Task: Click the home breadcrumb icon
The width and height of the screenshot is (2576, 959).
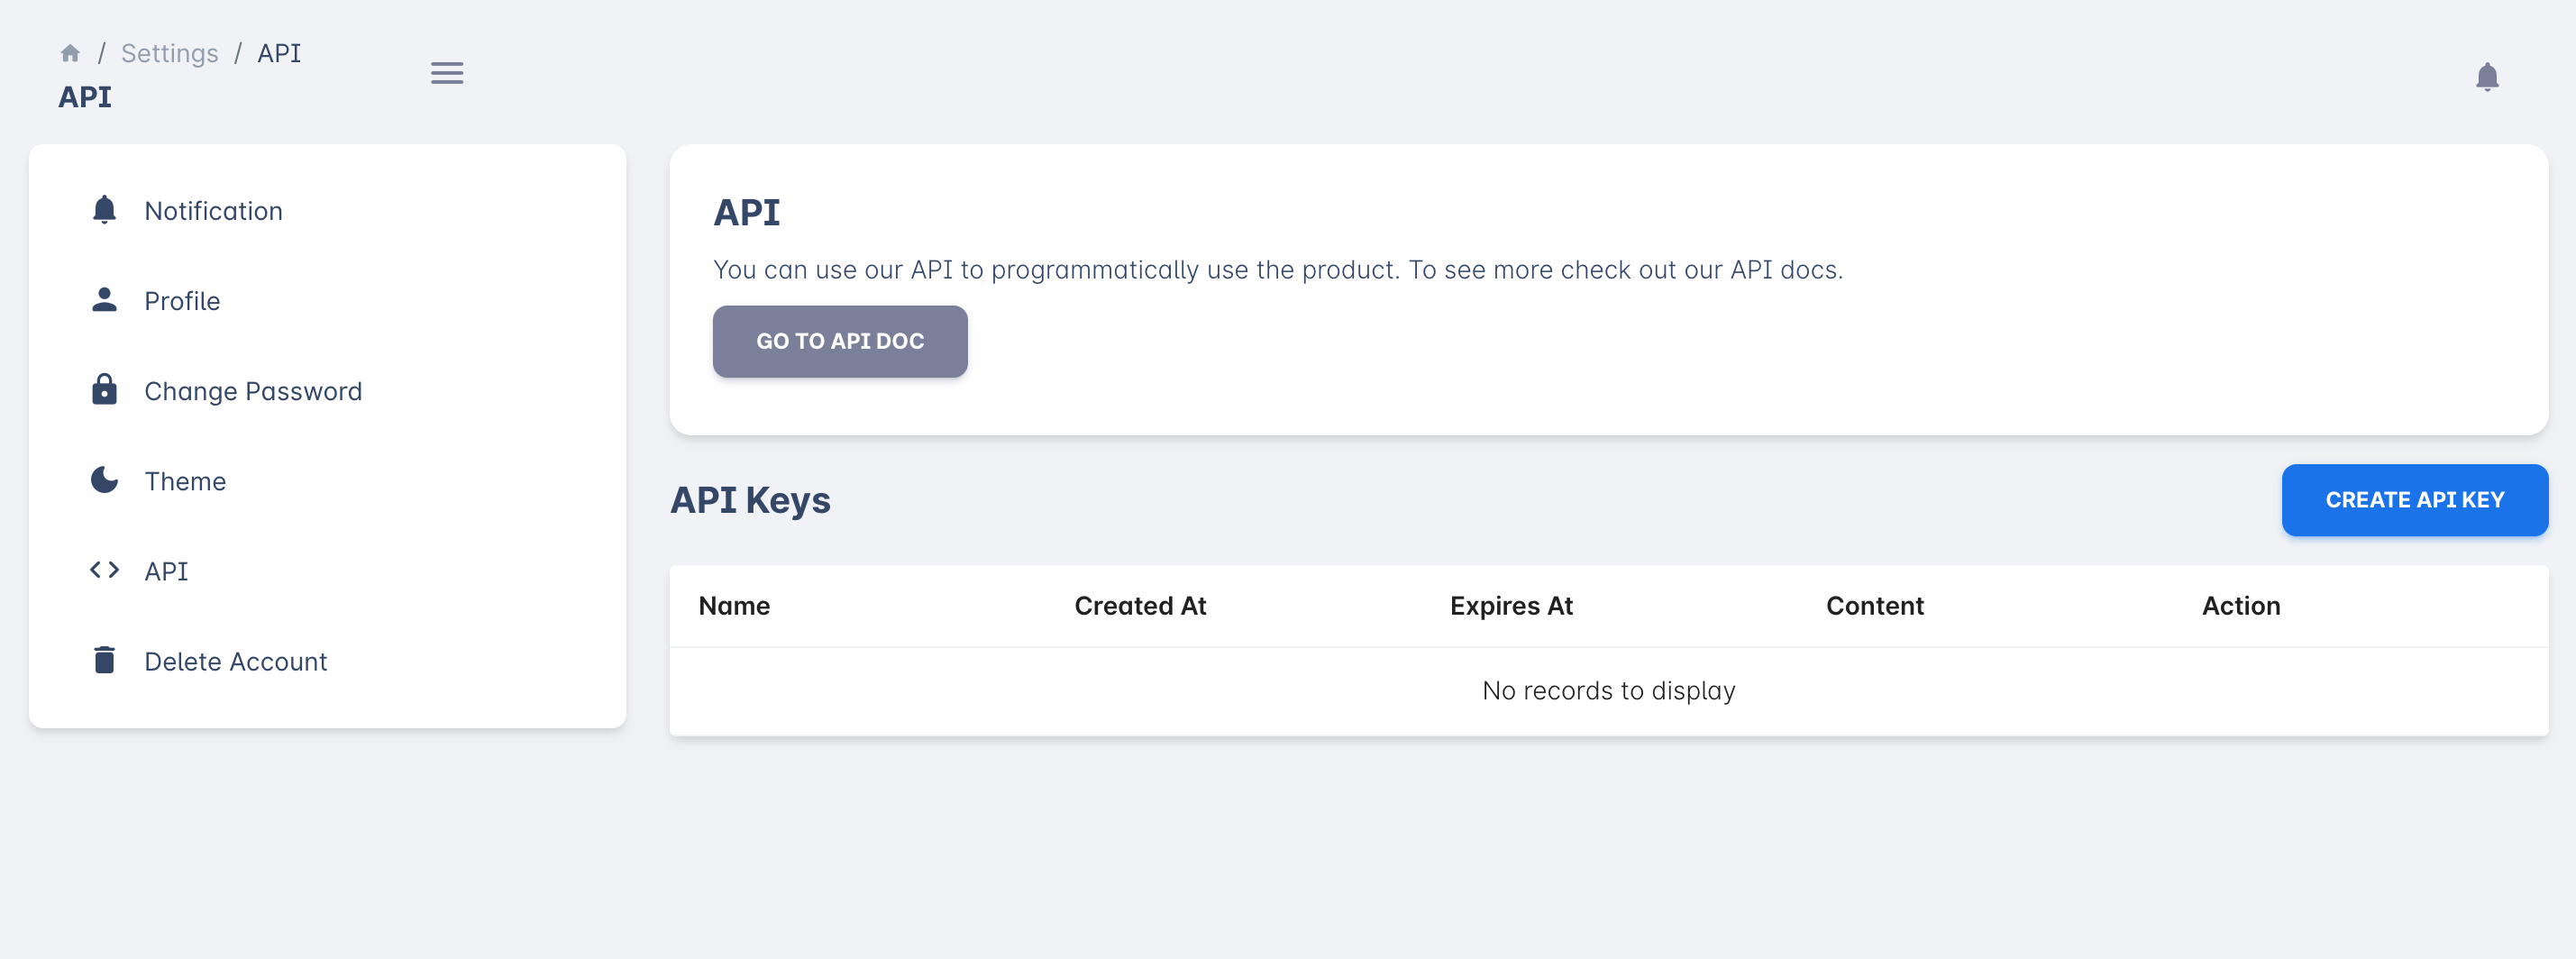Action: point(70,53)
